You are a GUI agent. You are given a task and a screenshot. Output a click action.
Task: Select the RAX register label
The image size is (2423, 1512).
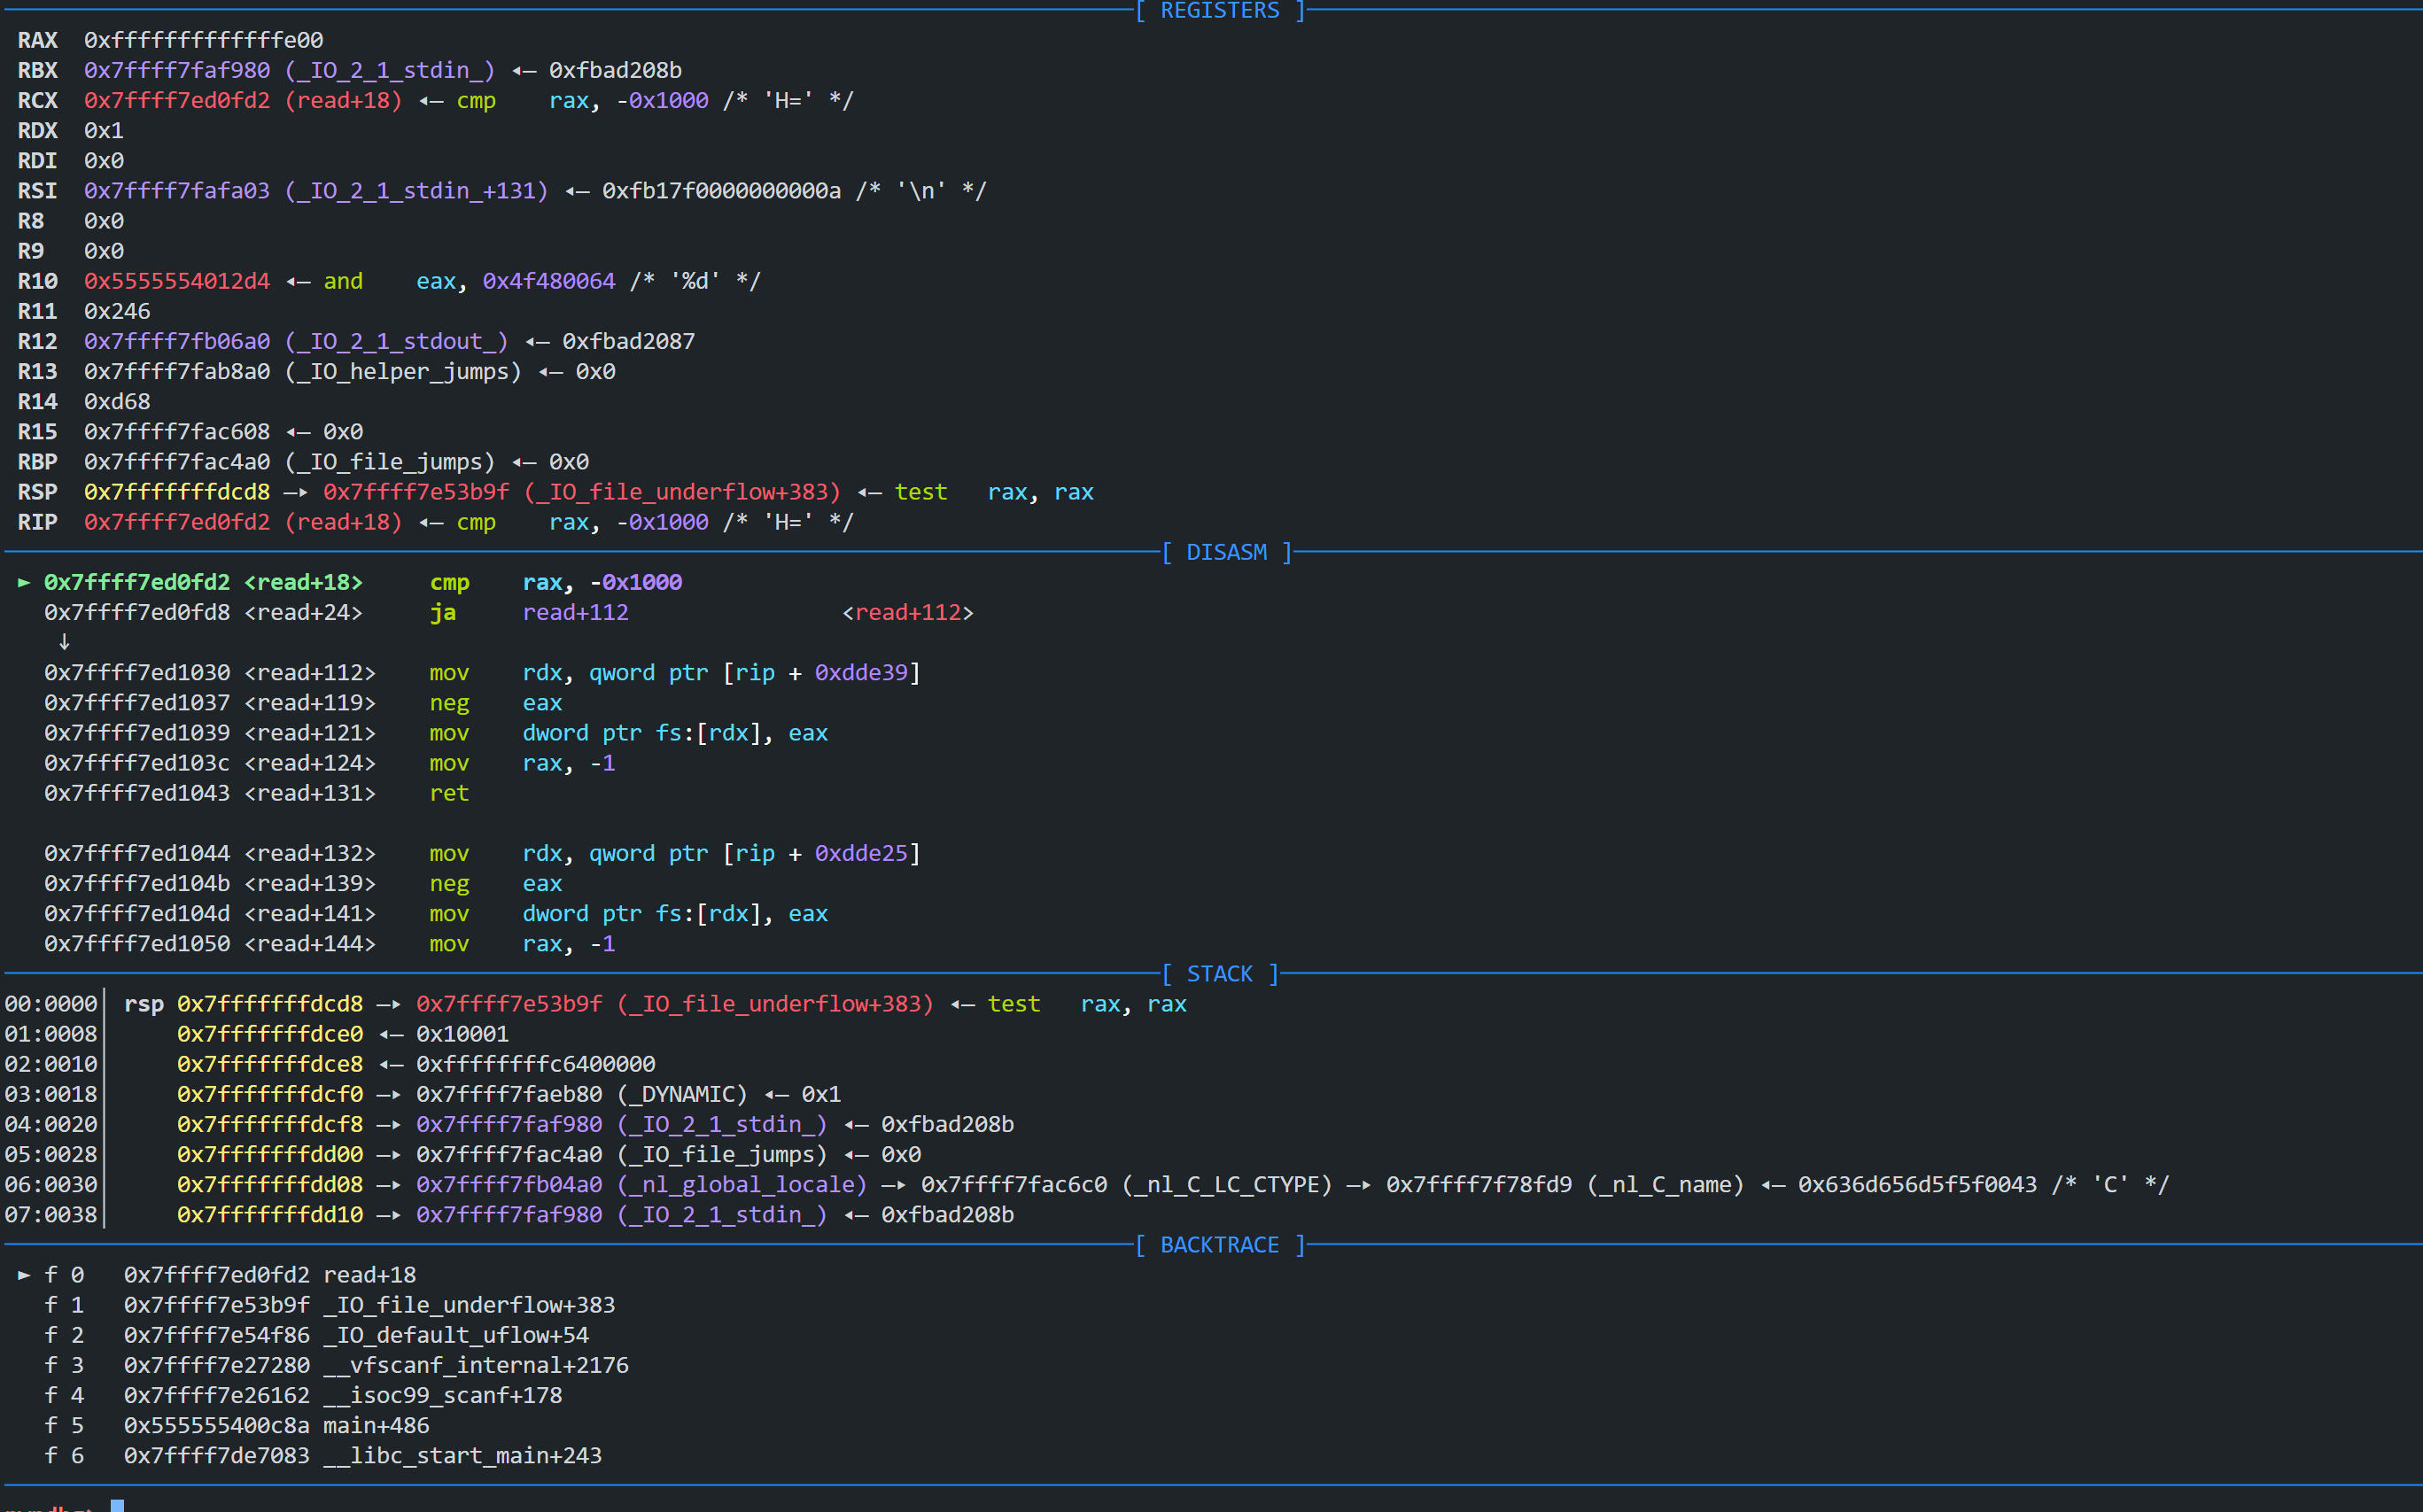coord(38,40)
